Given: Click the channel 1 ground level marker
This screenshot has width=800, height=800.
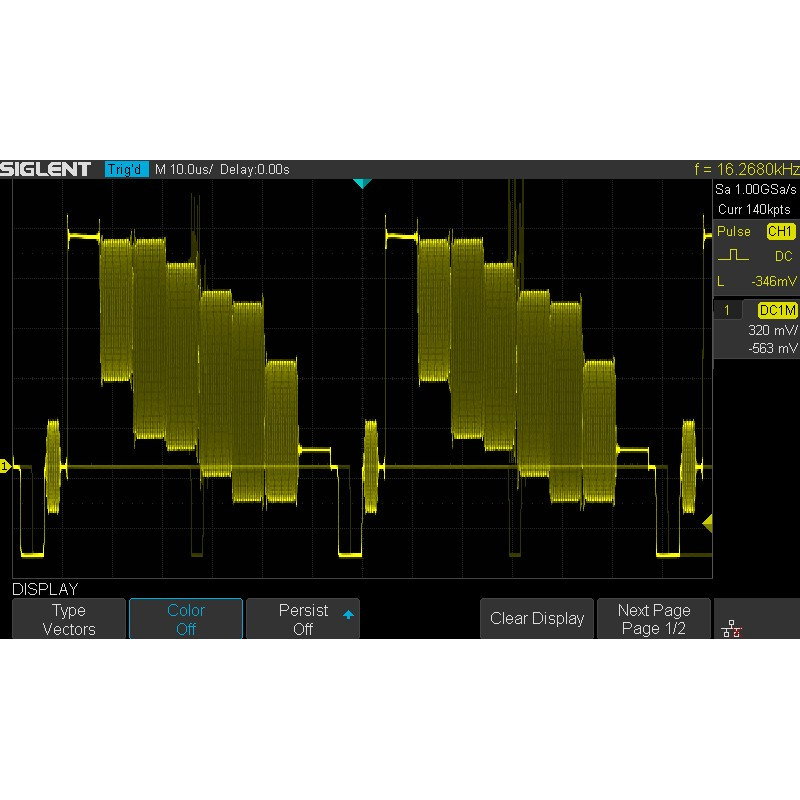Looking at the screenshot, I should pos(5,467).
